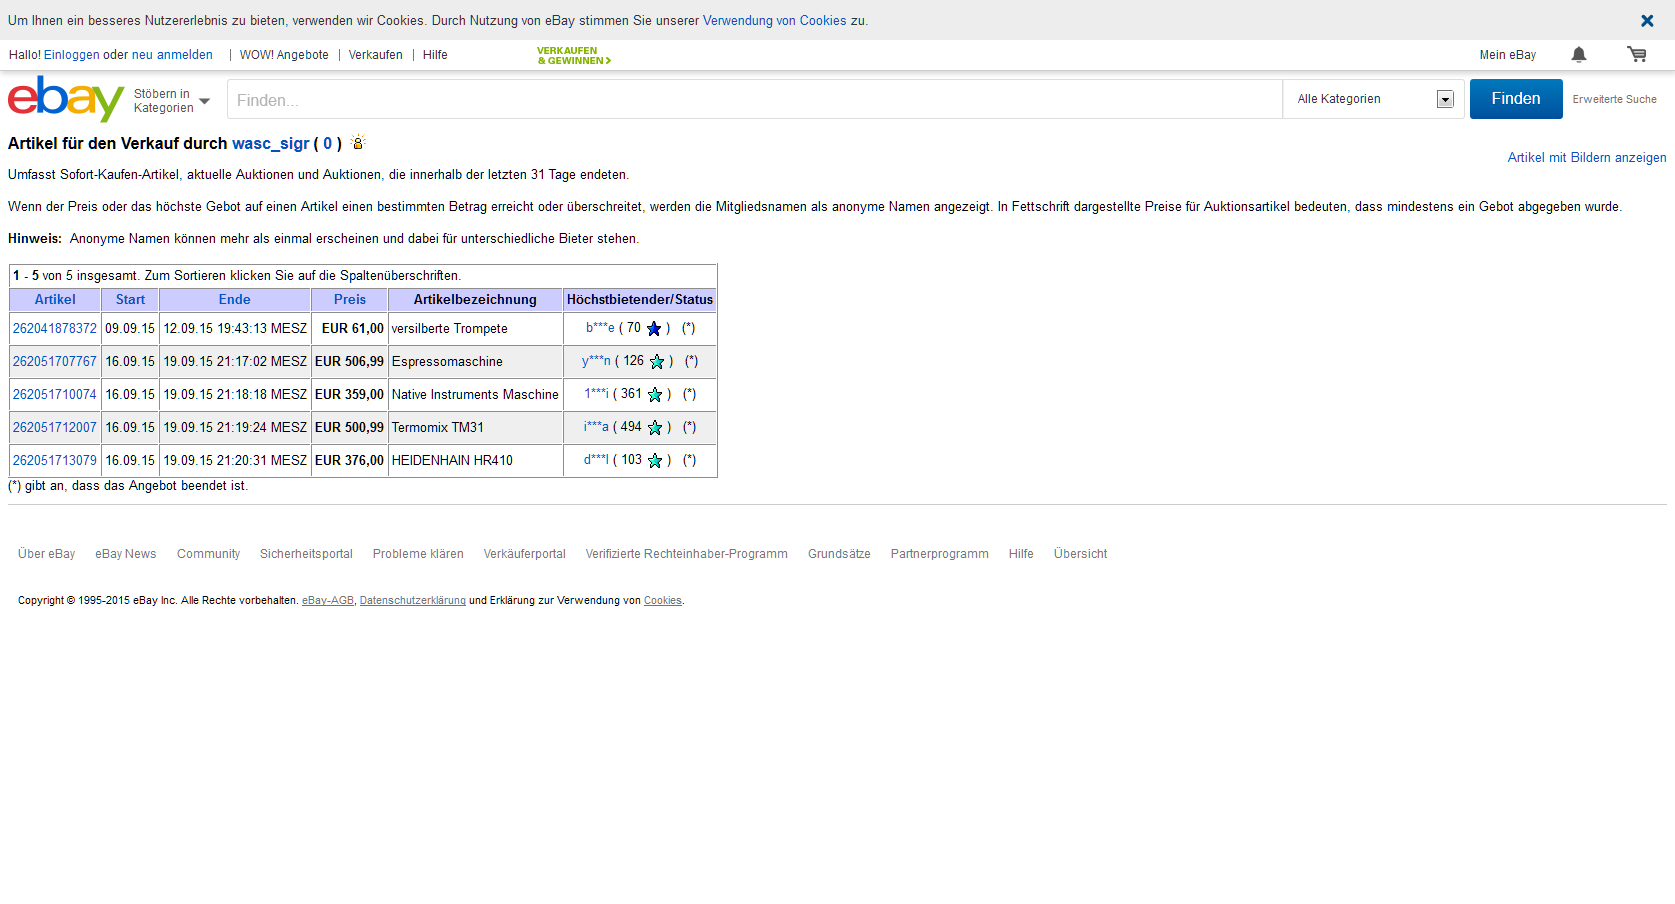Open WOW! Angebote in top menu
The height and width of the screenshot is (904, 1675).
(x=284, y=55)
